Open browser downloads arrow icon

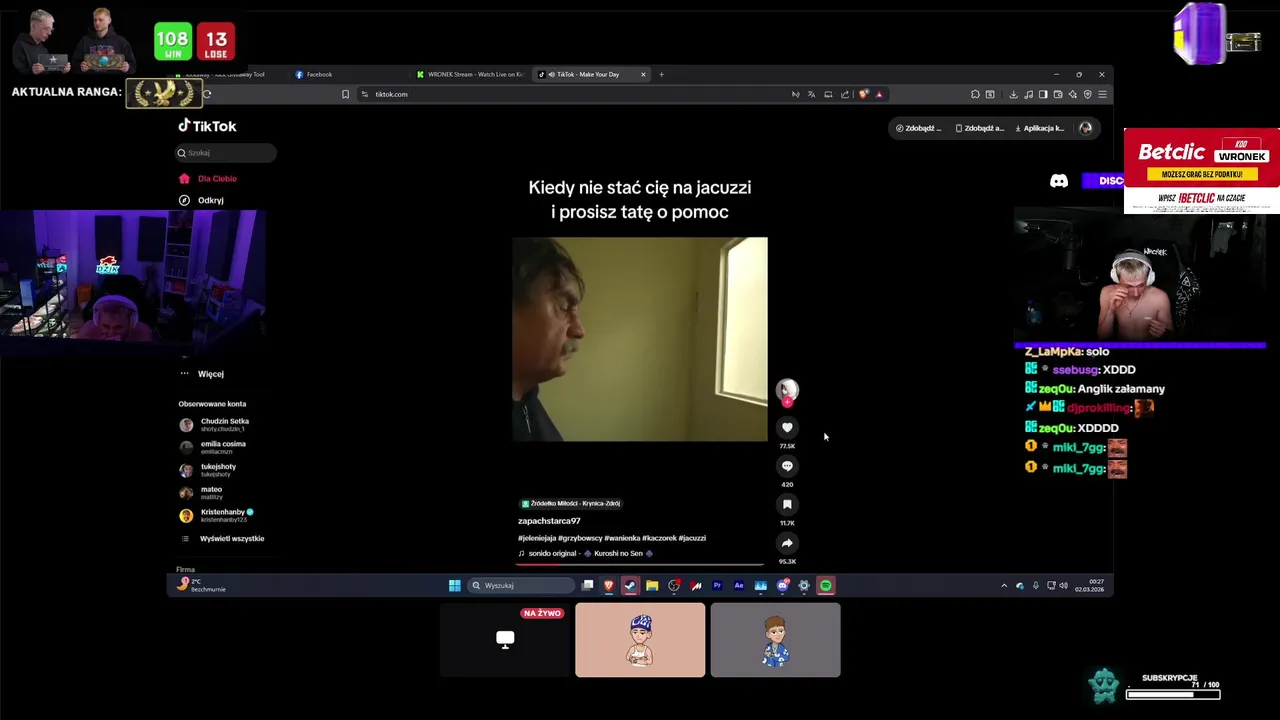coord(1013,94)
